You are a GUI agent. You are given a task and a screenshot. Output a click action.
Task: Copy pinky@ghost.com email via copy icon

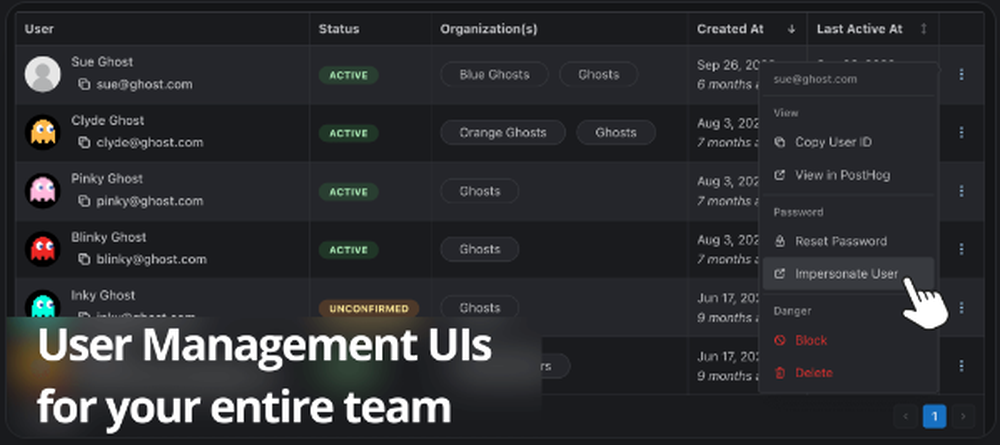pos(84,201)
